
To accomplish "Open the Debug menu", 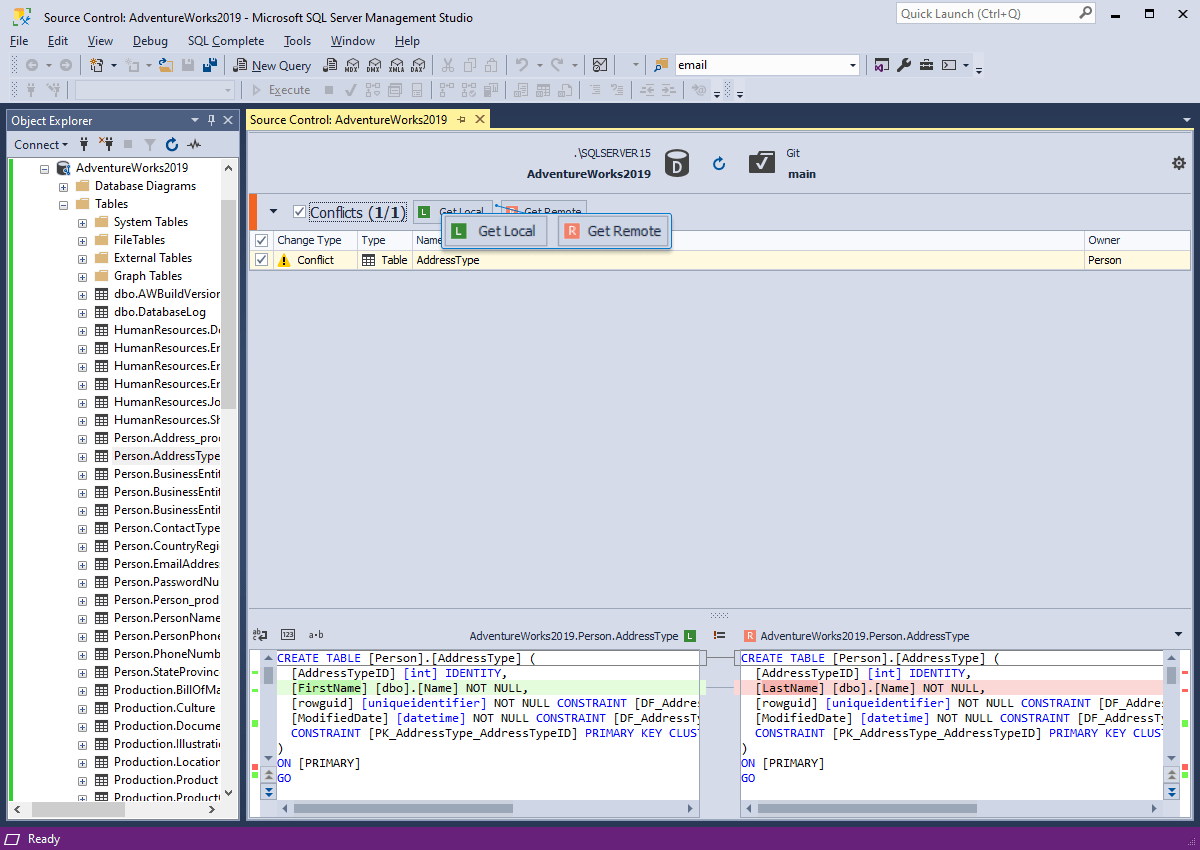I will pyautogui.click(x=150, y=41).
